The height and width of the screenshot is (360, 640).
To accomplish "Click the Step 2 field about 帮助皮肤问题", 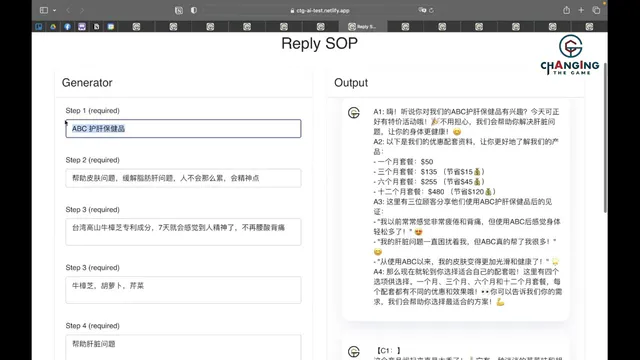I will tap(183, 178).
